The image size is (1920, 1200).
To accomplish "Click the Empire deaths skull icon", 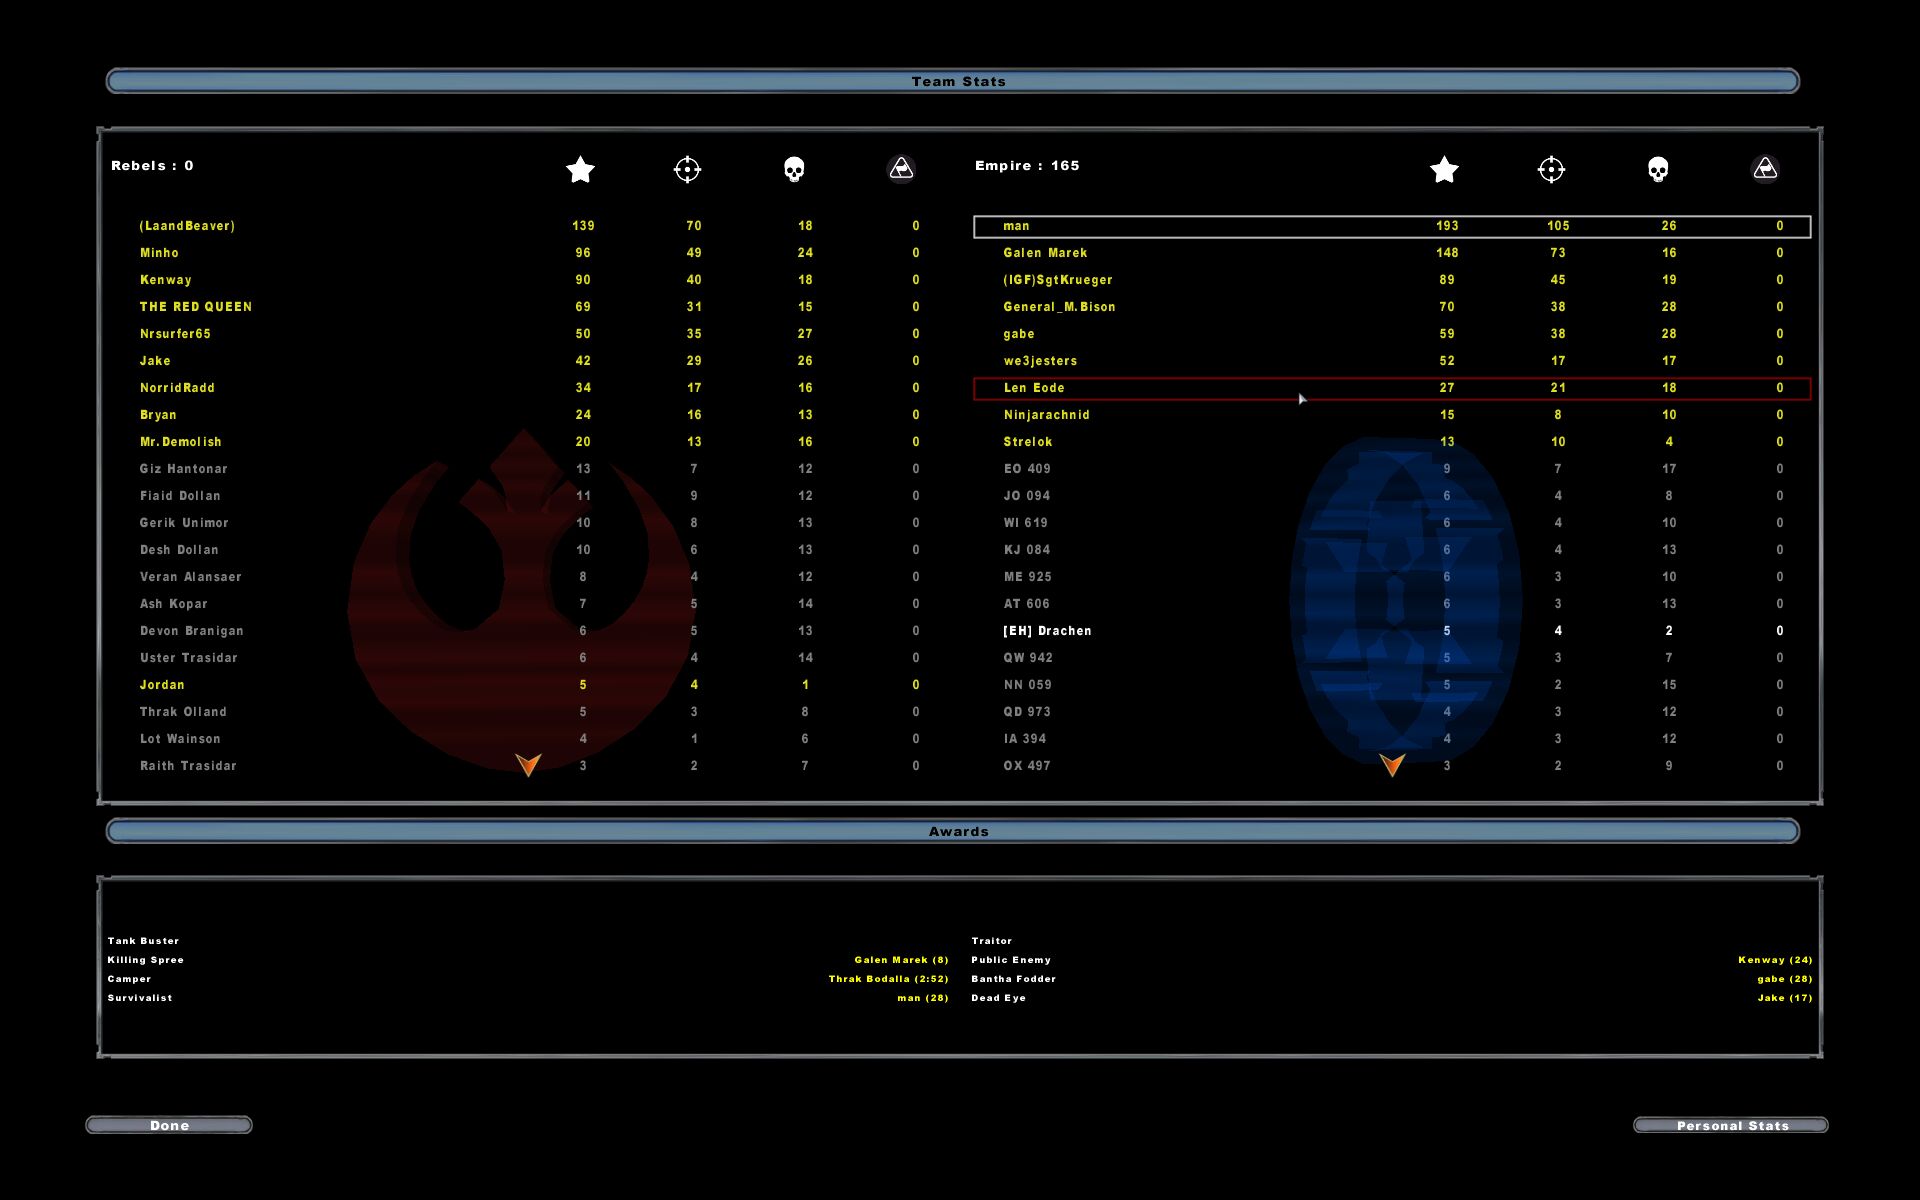I will (1658, 169).
